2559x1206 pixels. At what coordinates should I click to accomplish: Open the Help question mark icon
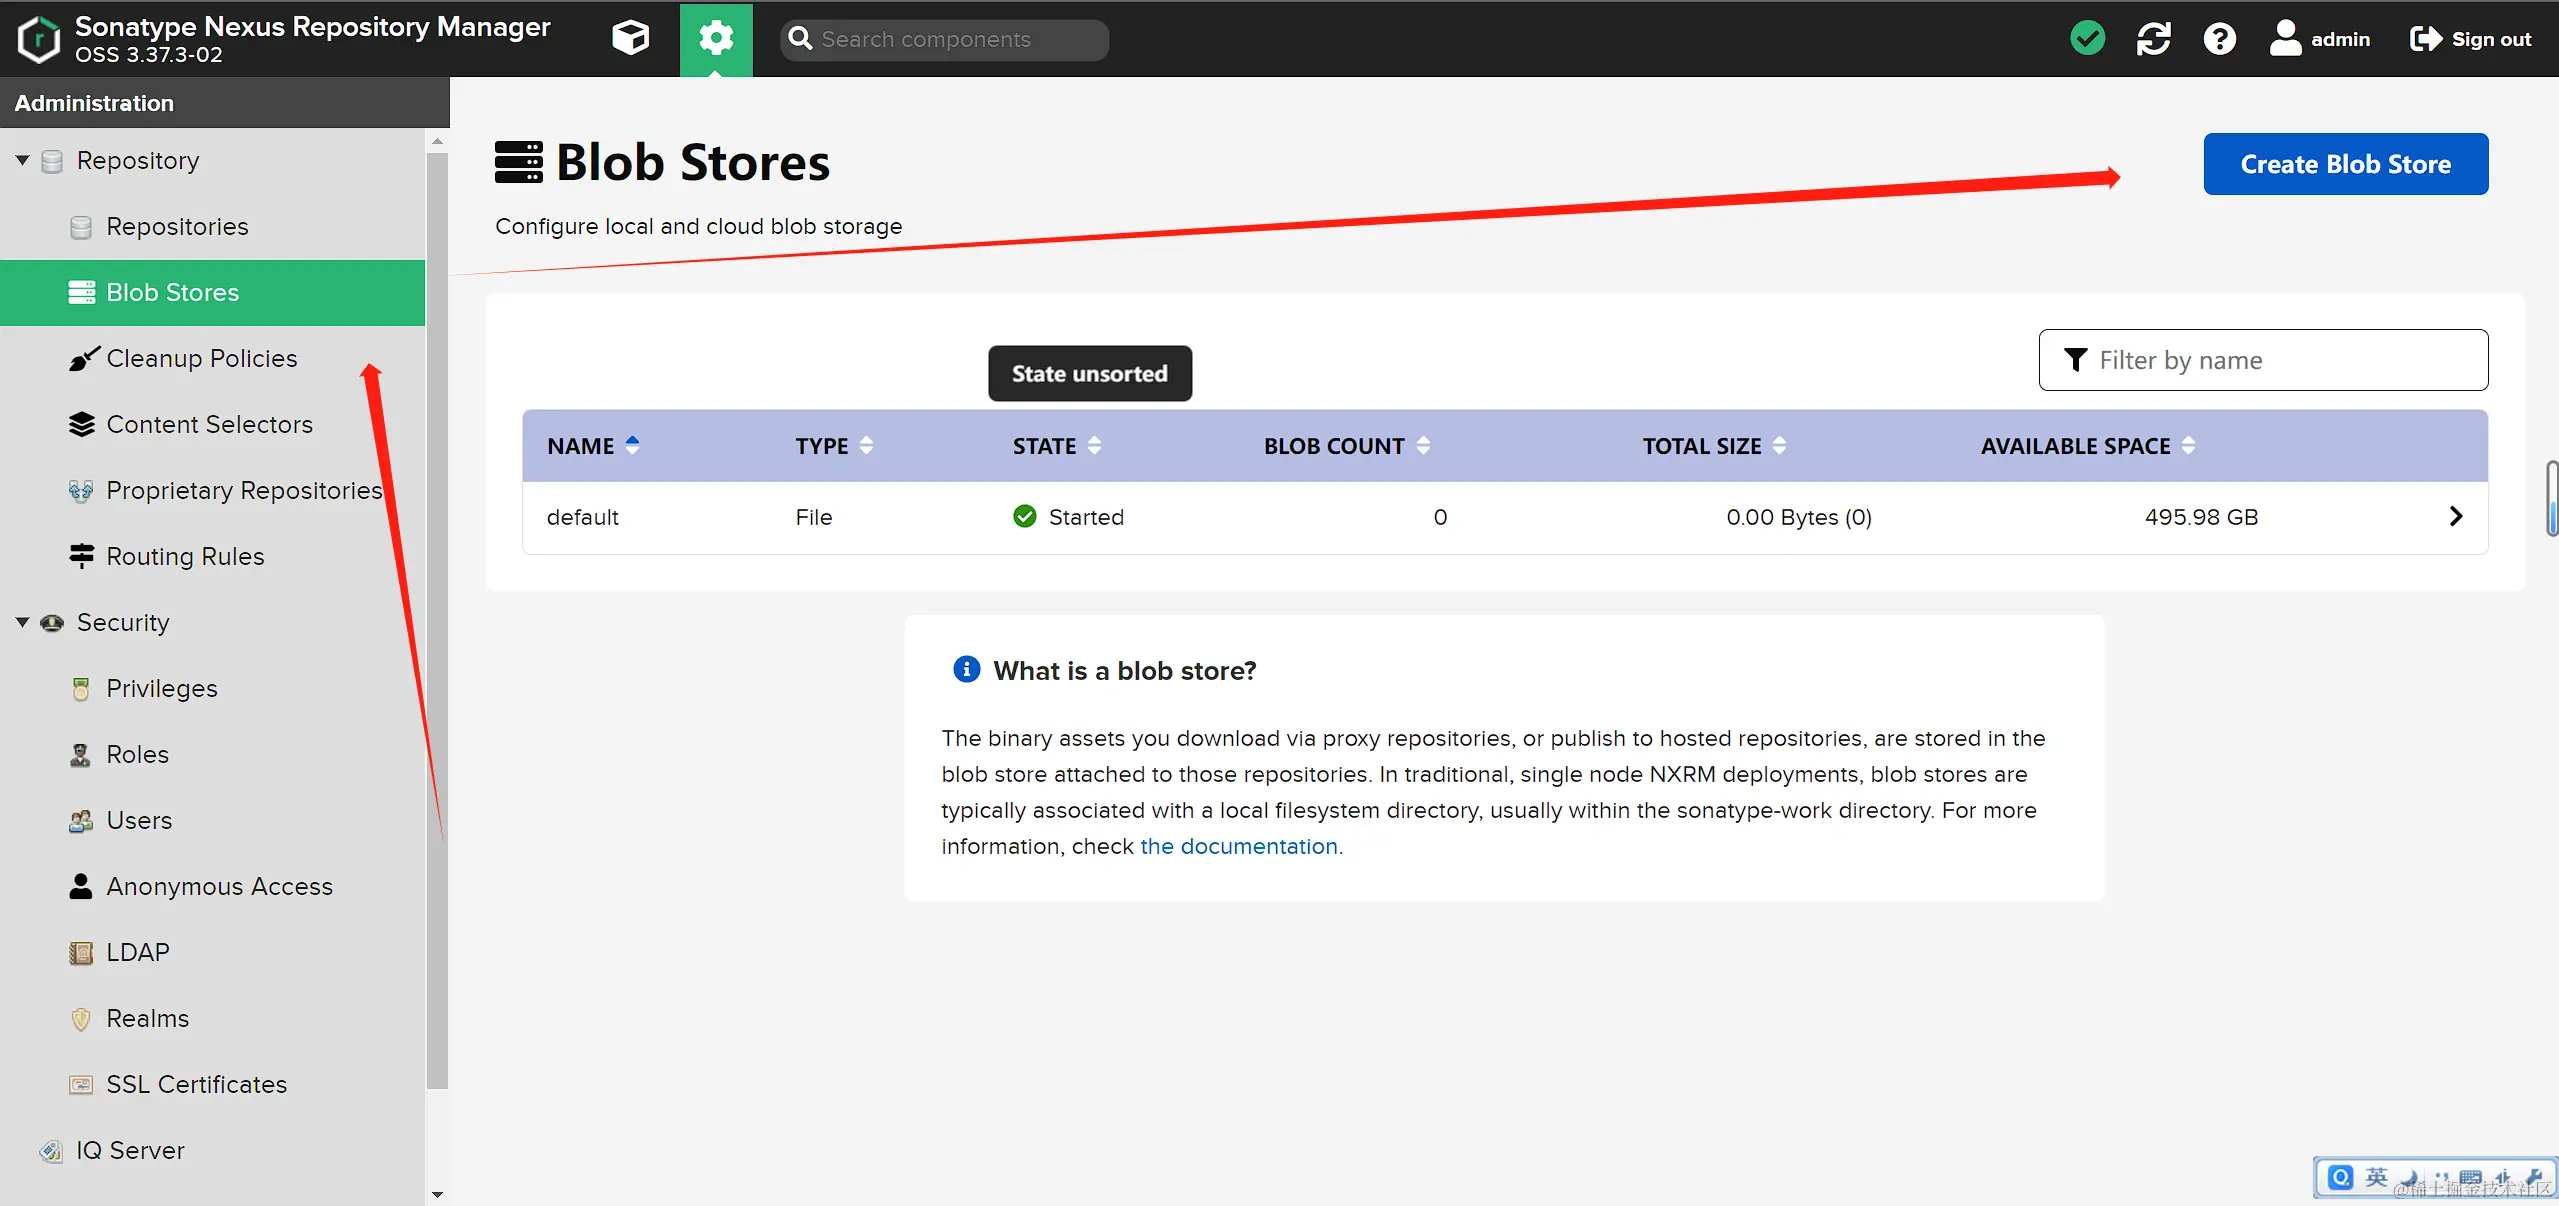(2219, 39)
